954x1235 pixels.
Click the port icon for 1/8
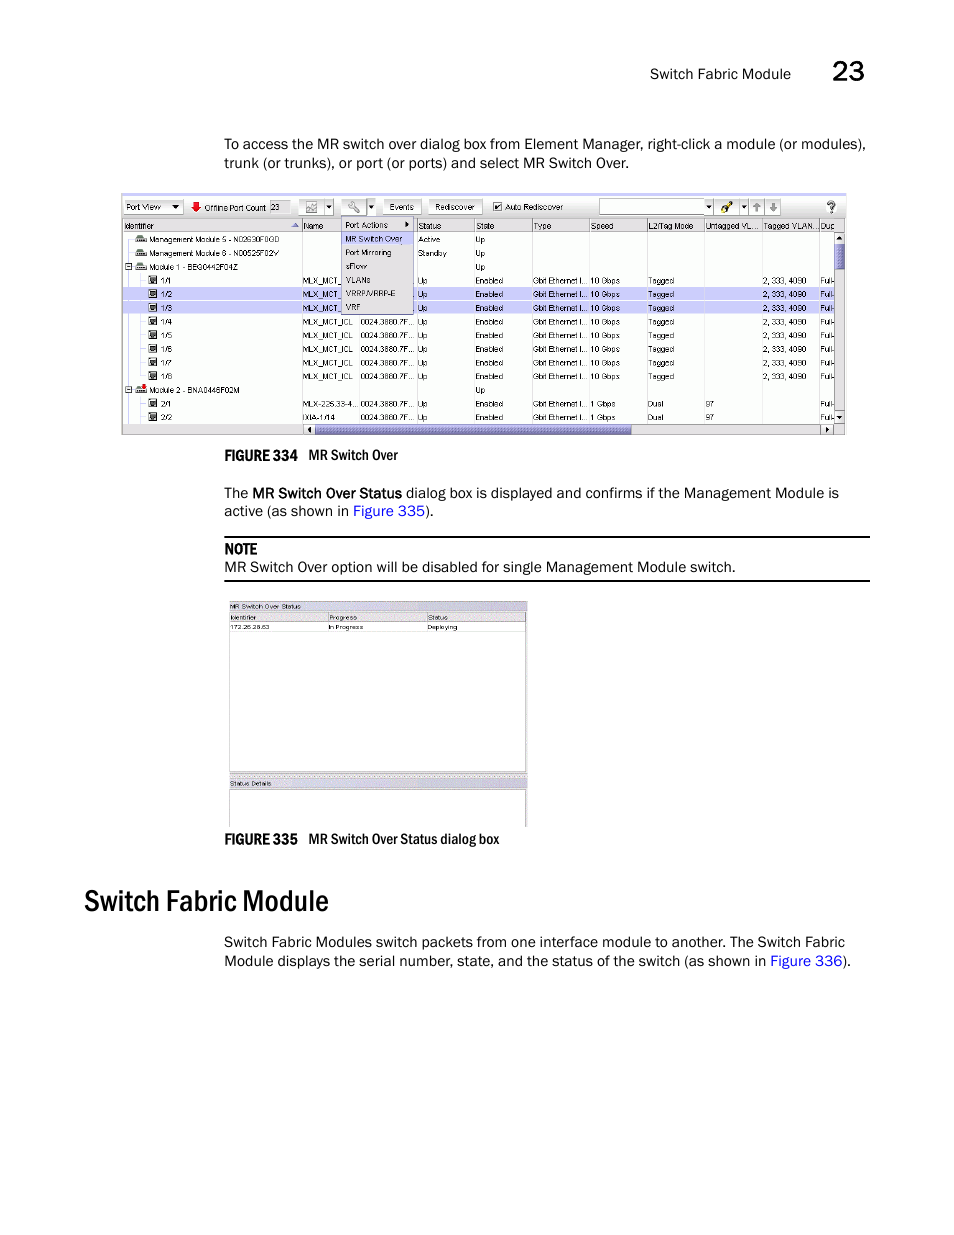[153, 376]
